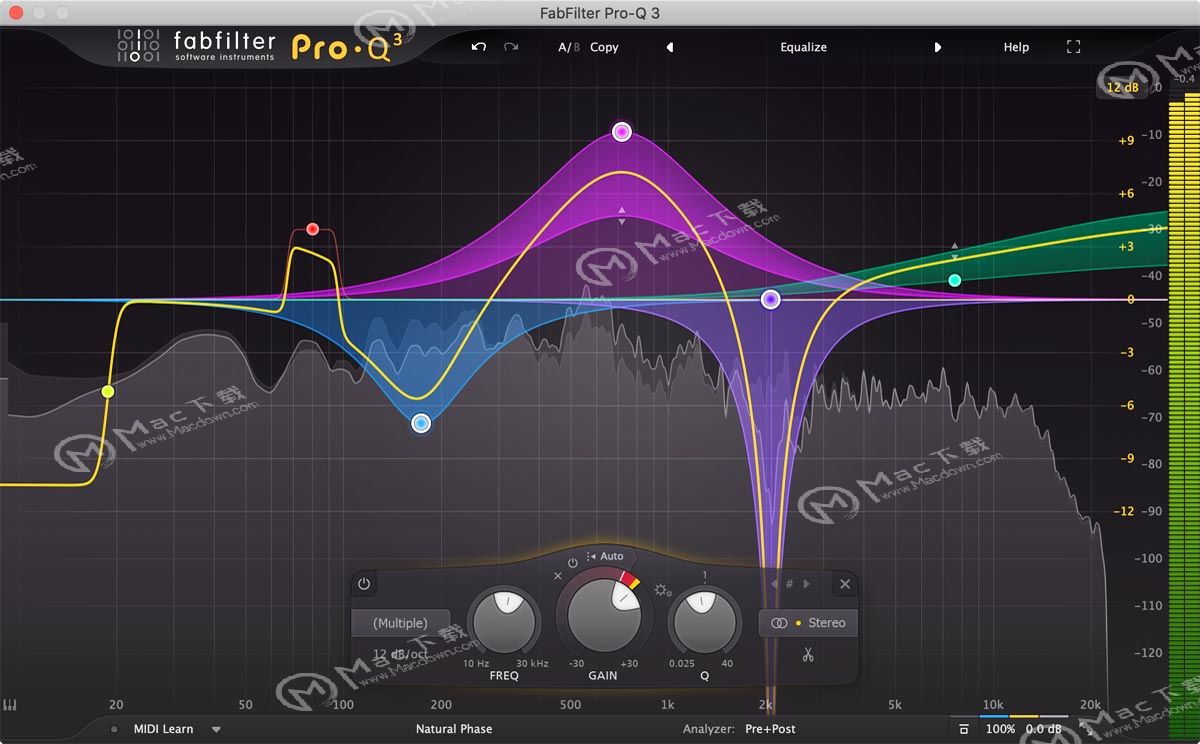Go to the previous preset with left arrow
The width and height of the screenshot is (1200, 744).
point(669,47)
